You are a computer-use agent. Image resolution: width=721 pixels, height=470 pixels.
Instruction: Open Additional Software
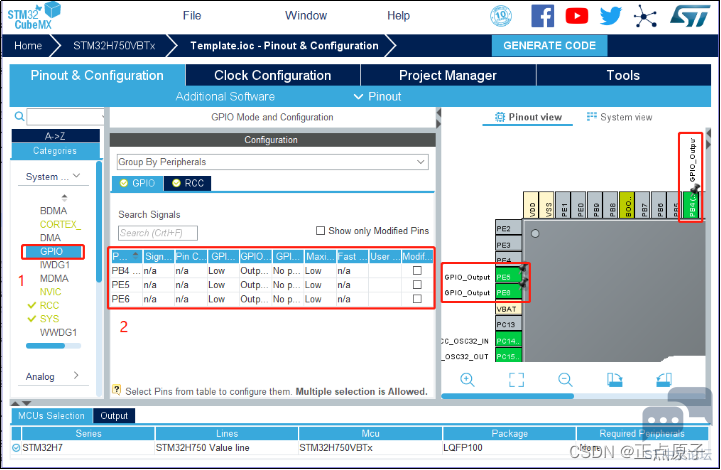(x=225, y=97)
